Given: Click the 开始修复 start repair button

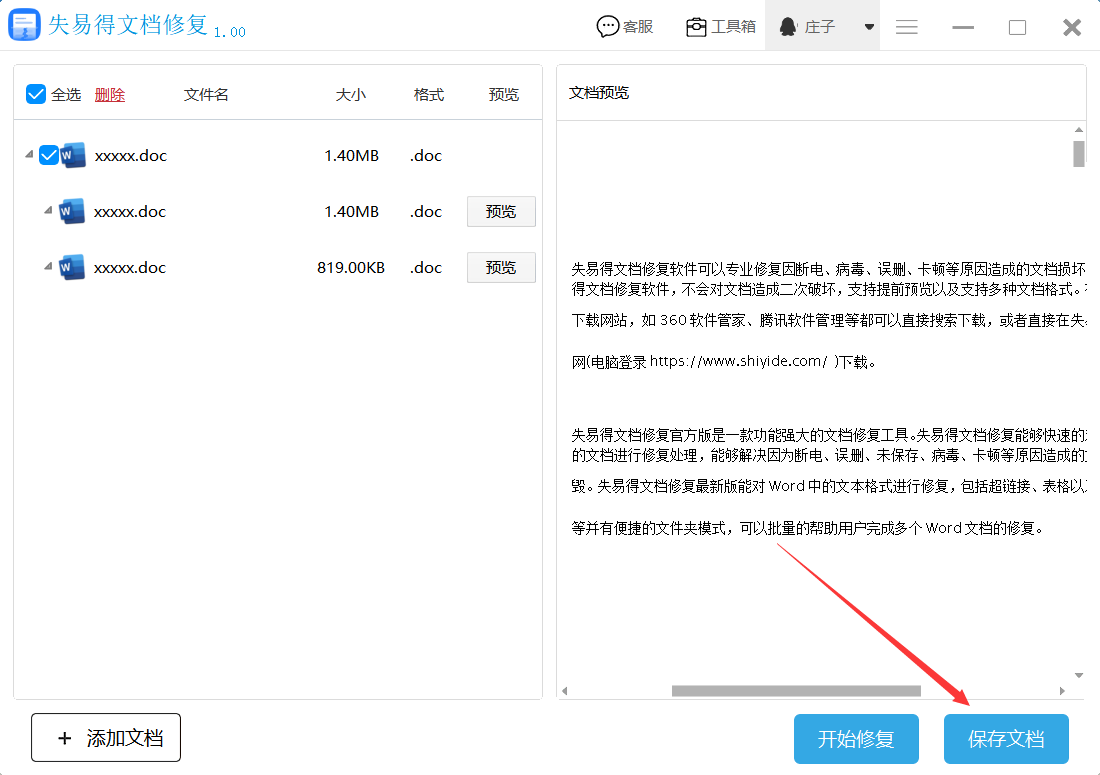Looking at the screenshot, I should click(x=856, y=739).
